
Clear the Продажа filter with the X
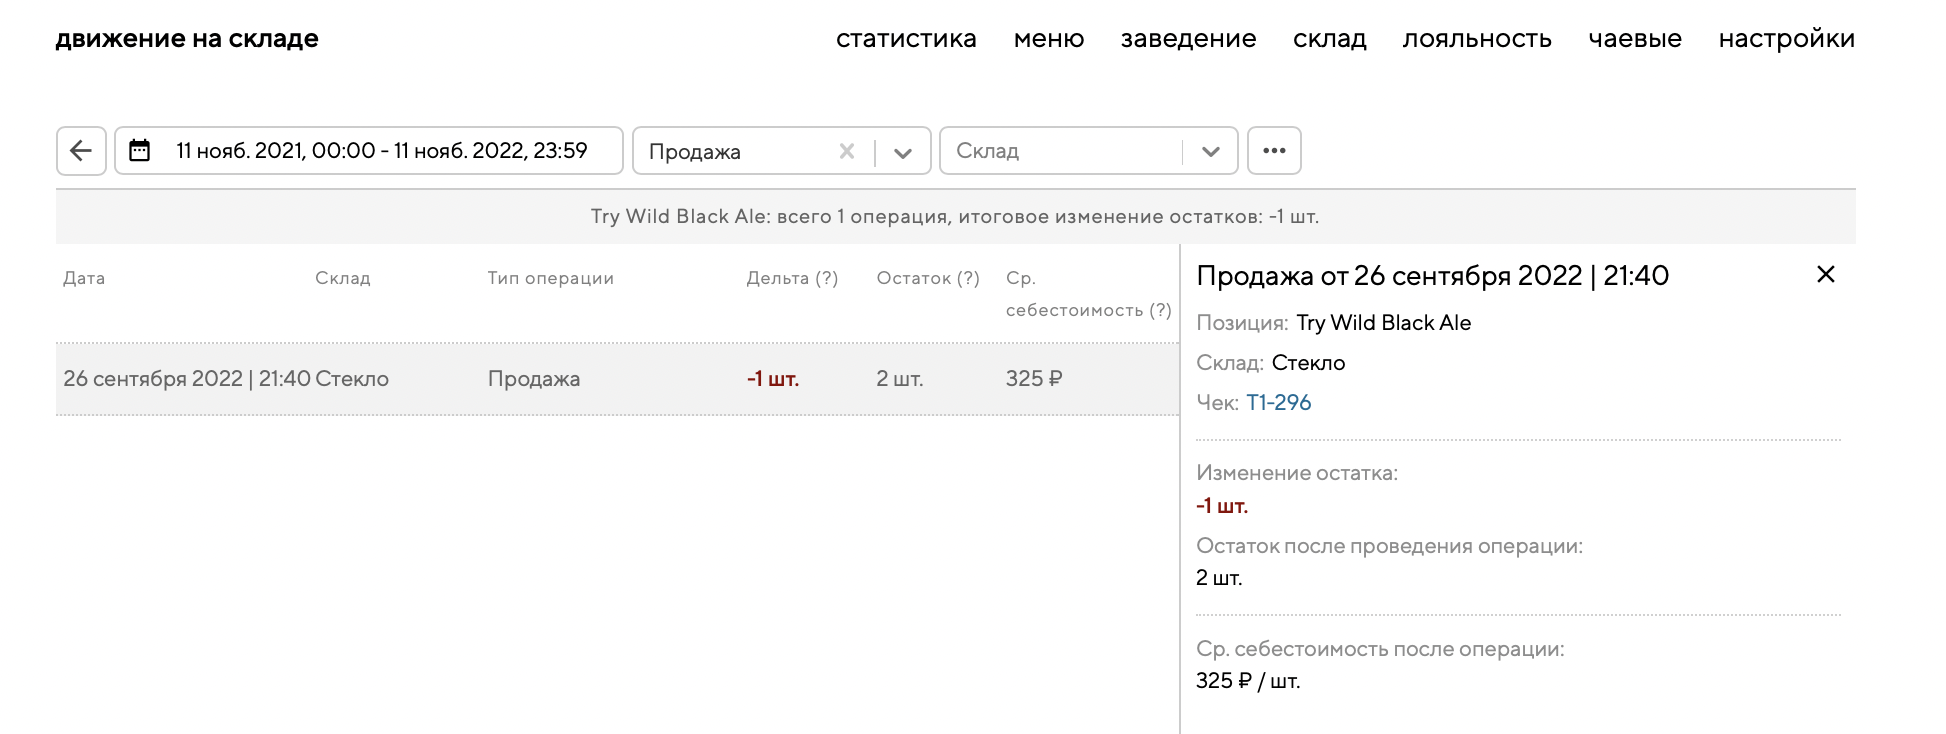(846, 151)
